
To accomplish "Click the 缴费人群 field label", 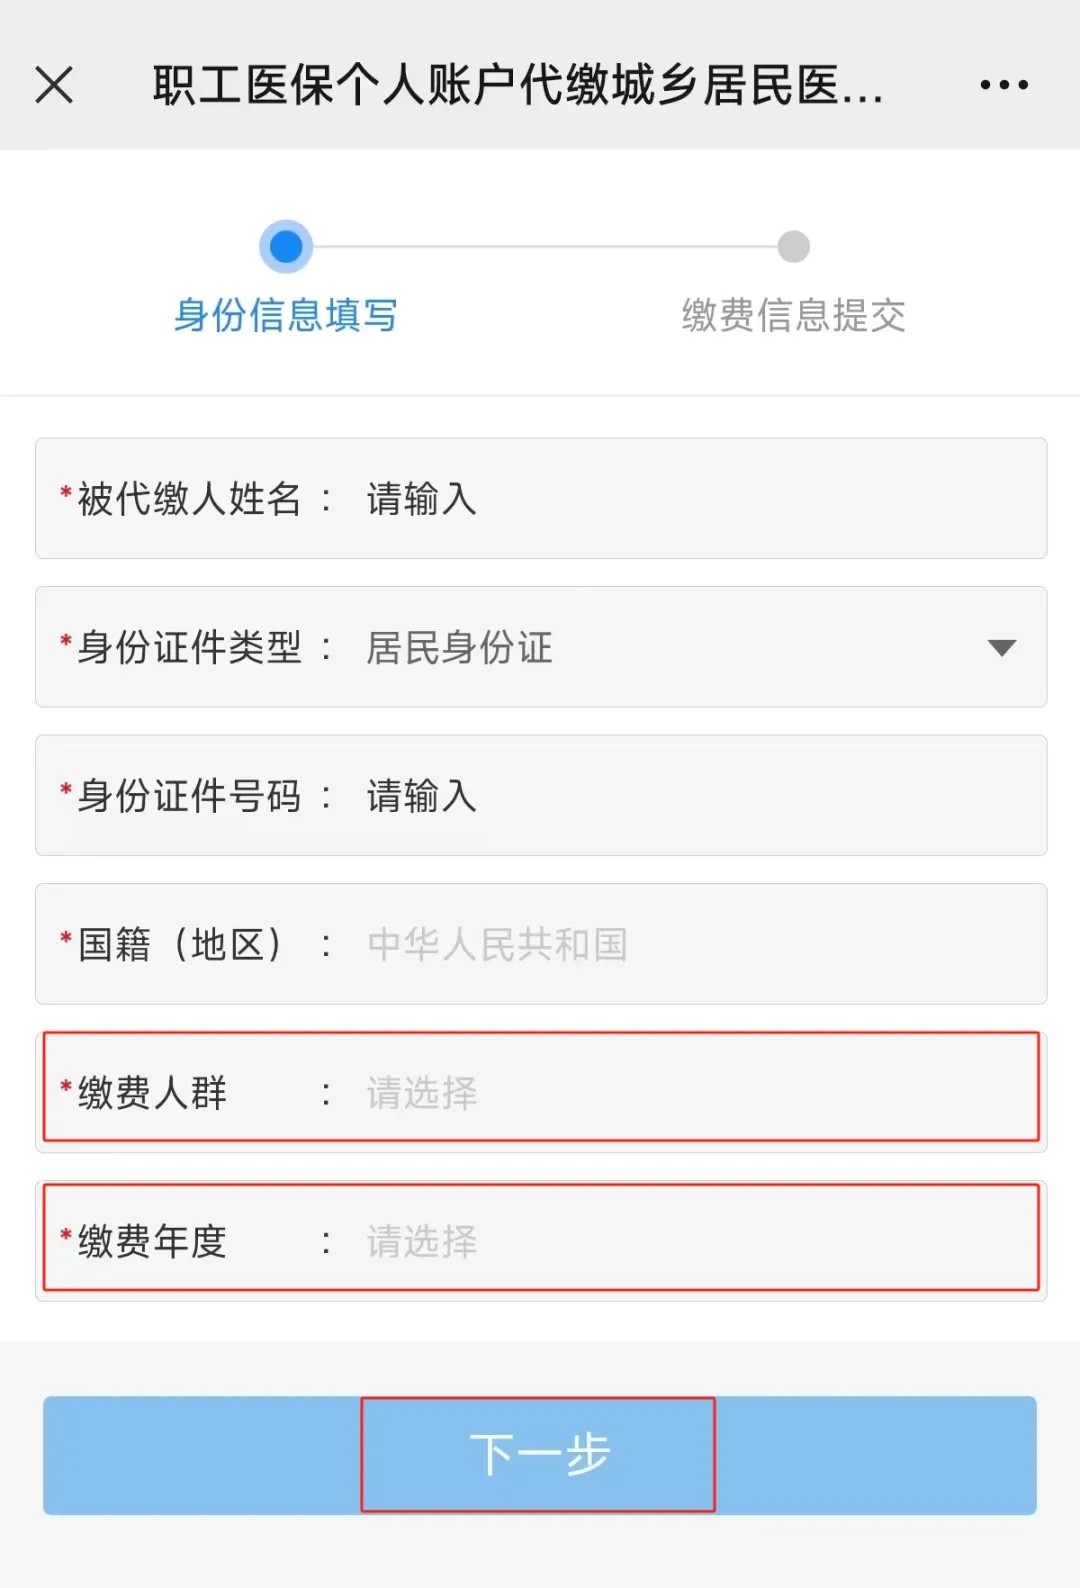I will click(152, 1092).
